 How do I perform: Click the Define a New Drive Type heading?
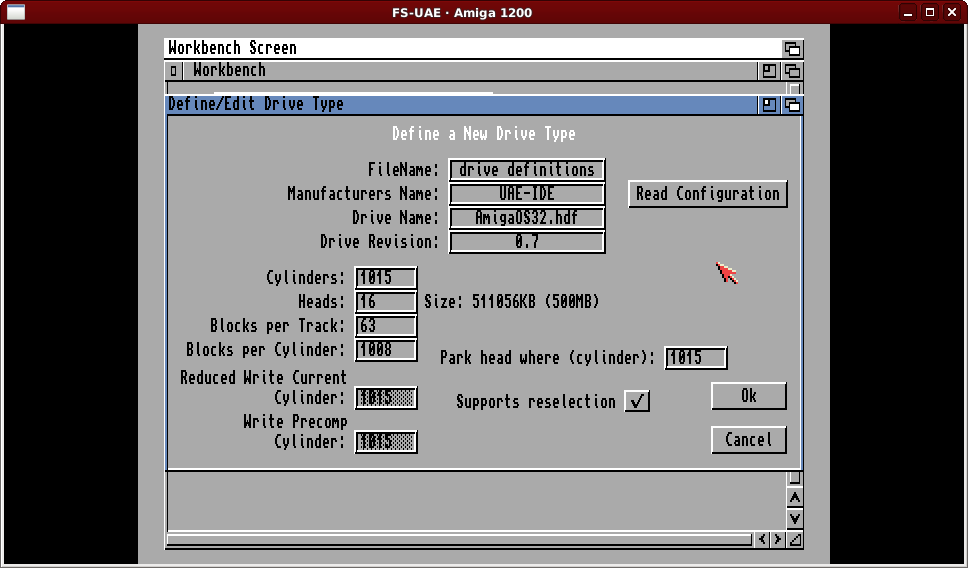point(483,134)
